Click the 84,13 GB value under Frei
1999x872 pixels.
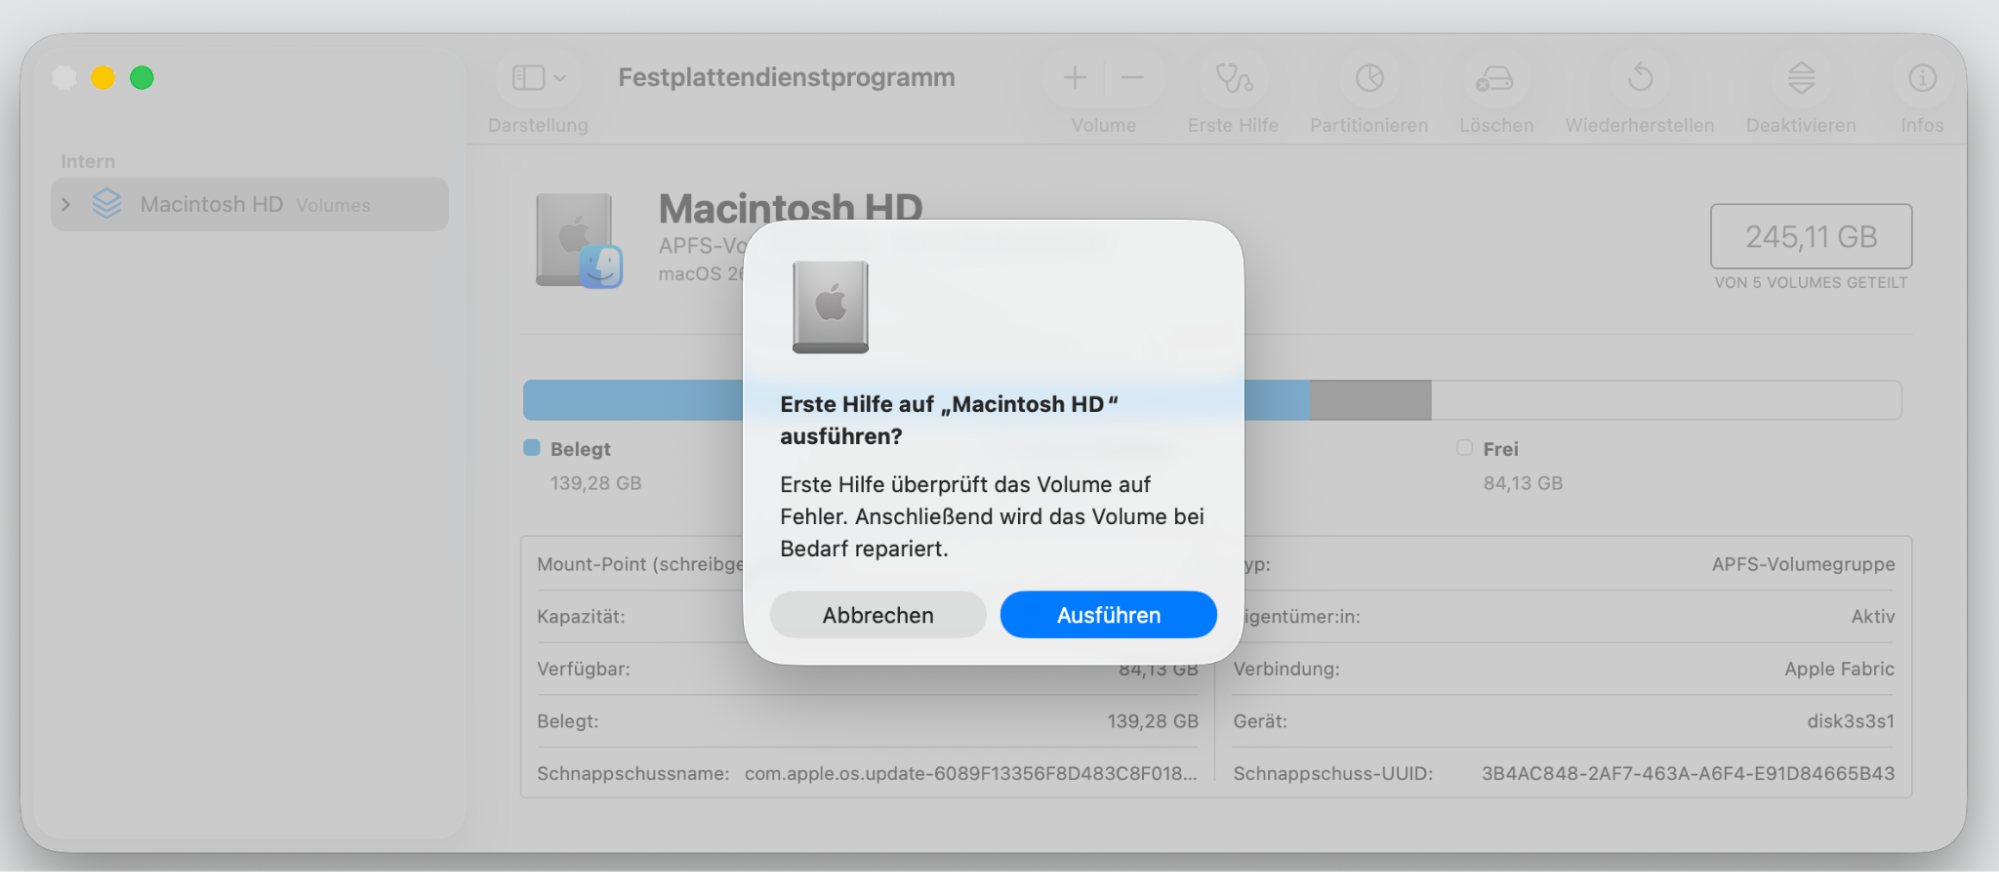tap(1522, 483)
